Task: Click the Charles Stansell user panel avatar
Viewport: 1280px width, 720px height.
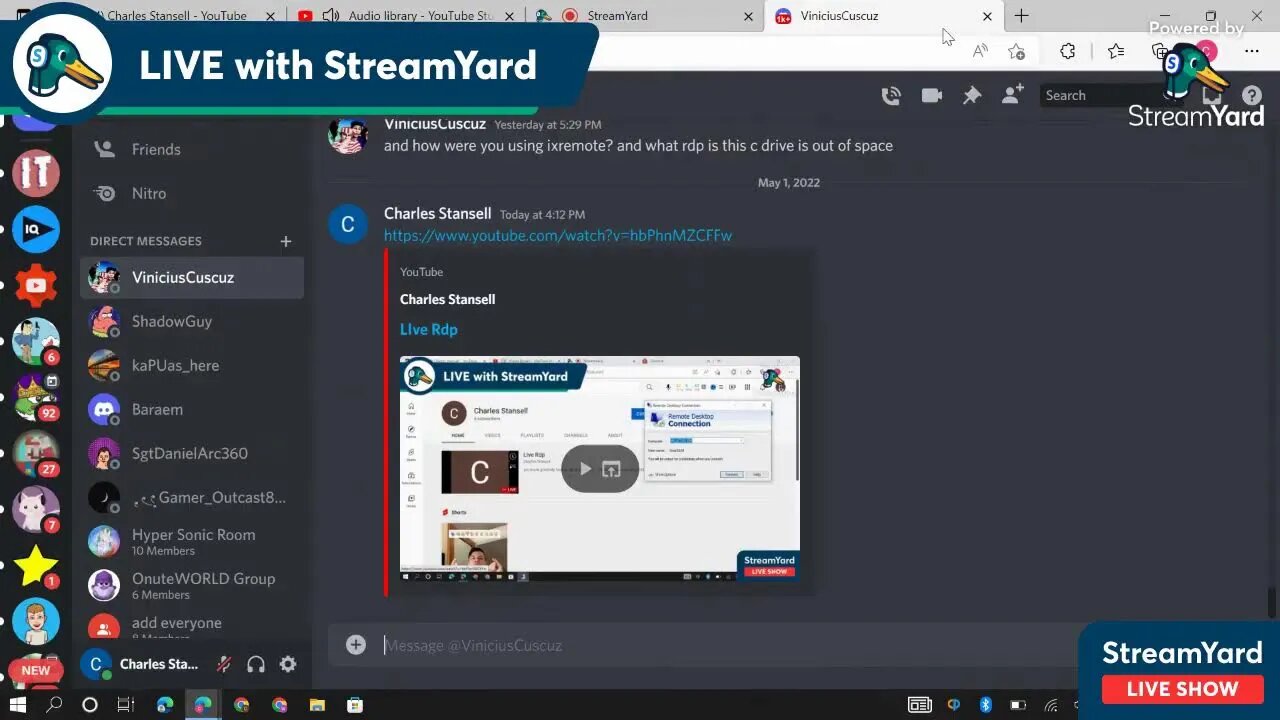Action: [x=96, y=664]
